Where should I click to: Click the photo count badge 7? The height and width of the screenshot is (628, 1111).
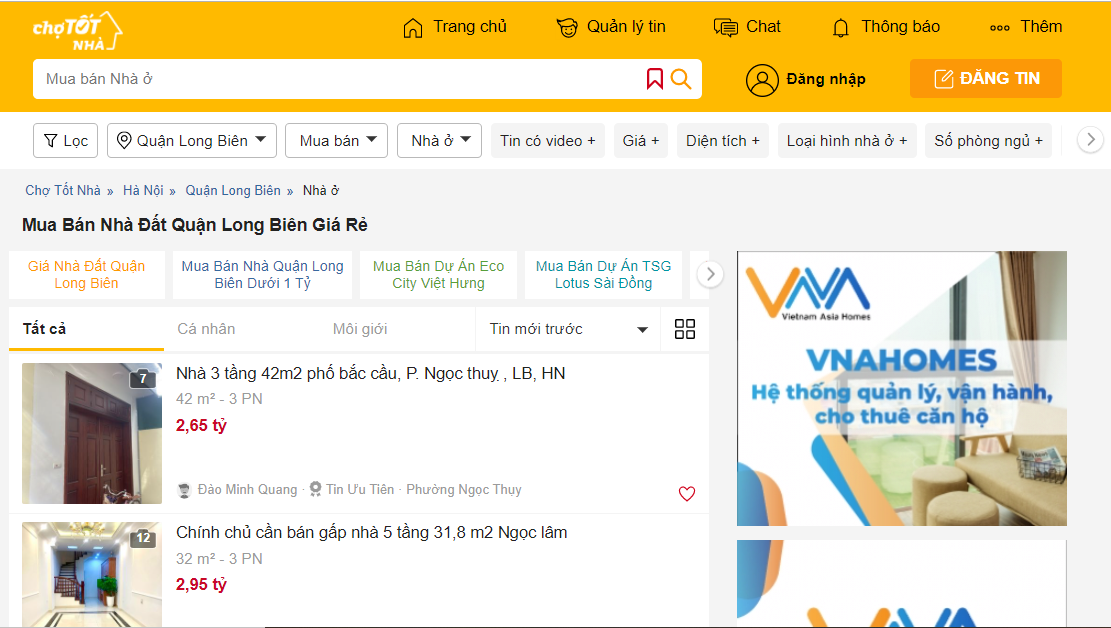[x=142, y=379]
